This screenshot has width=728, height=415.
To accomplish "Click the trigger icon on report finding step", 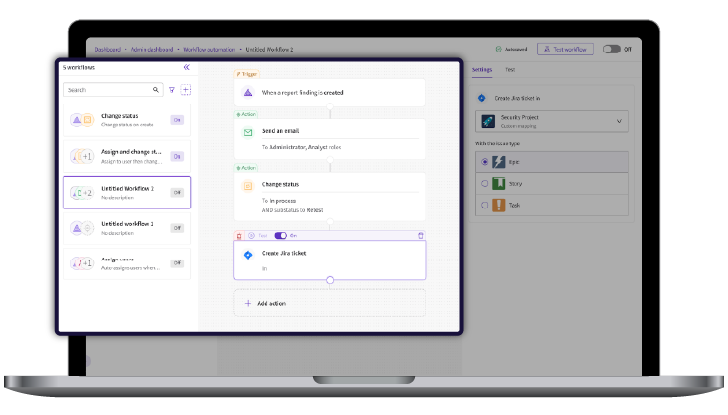I will click(248, 92).
